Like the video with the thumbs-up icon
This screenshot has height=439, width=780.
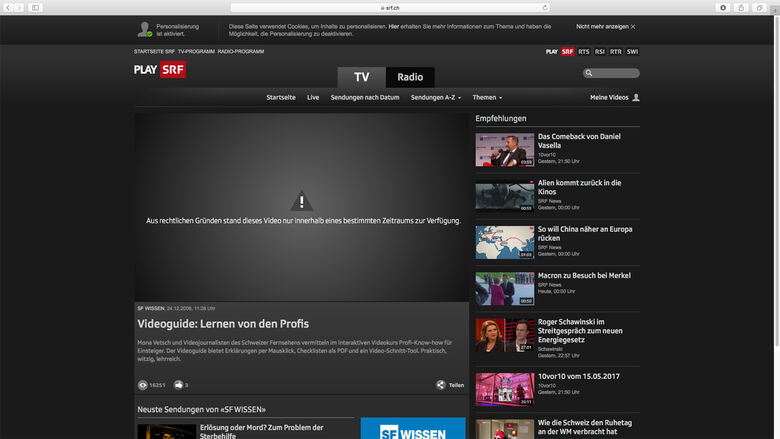click(x=179, y=384)
